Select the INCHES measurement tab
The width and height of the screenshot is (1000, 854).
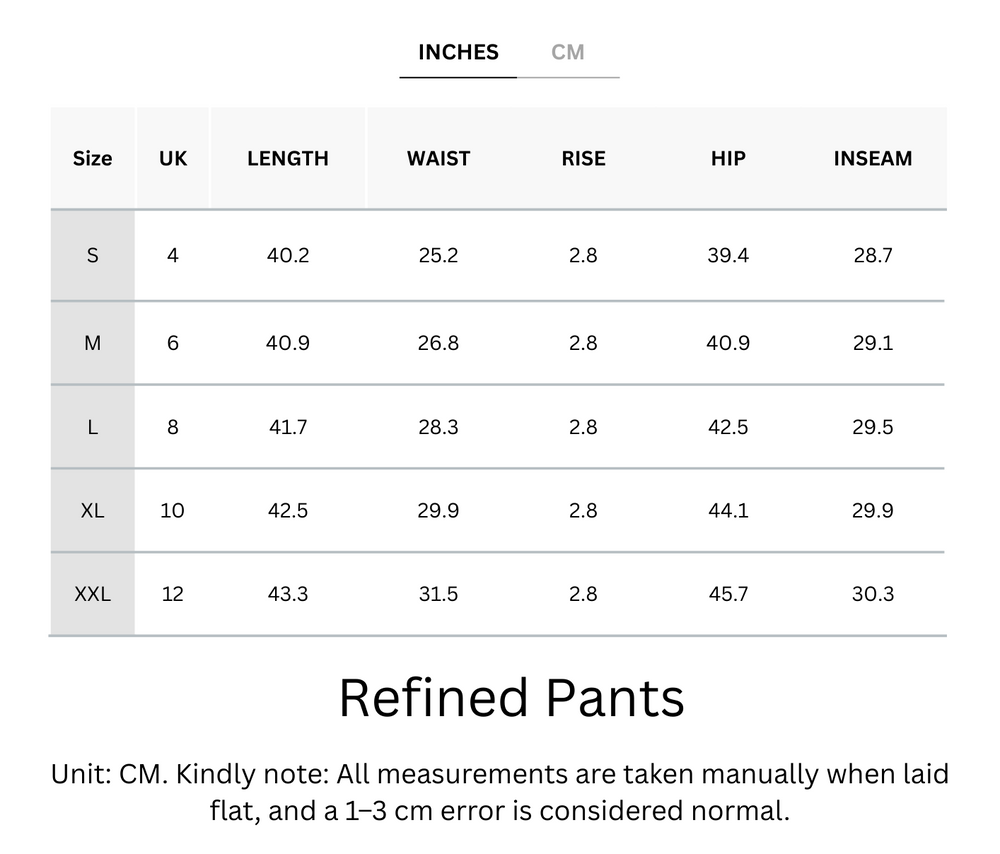pos(458,52)
